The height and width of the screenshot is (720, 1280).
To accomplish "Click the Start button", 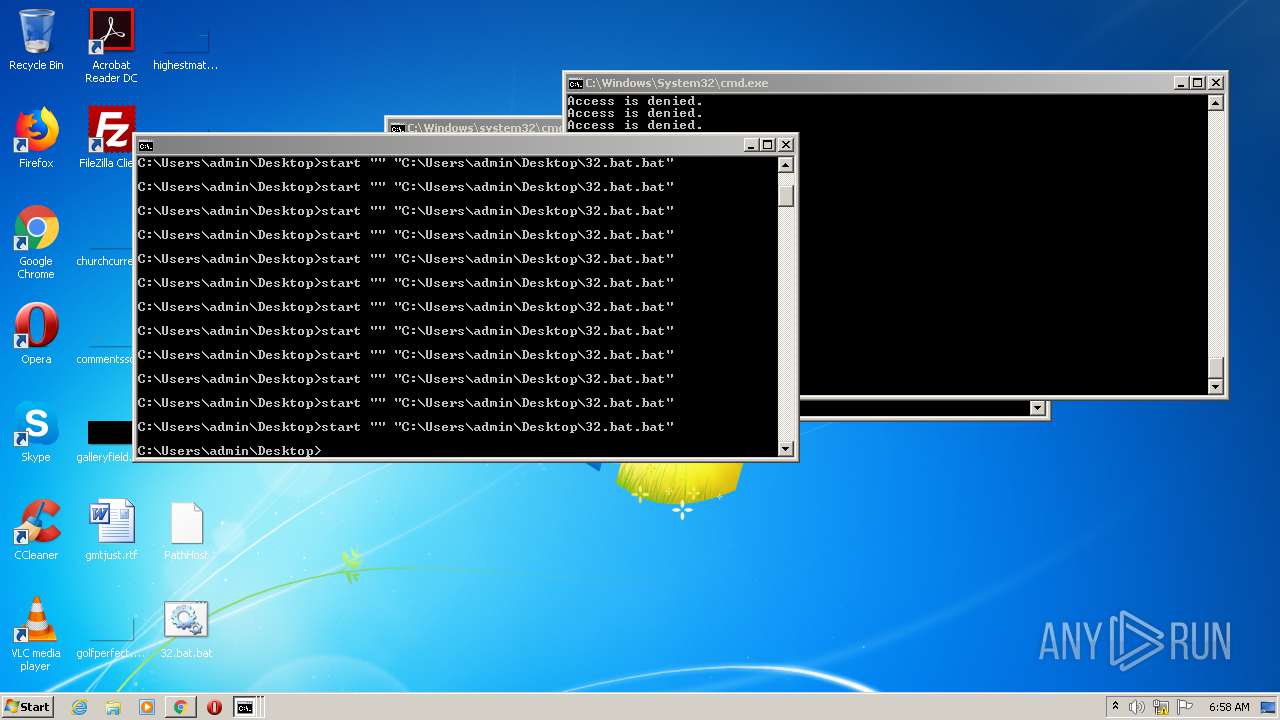I will 27,706.
